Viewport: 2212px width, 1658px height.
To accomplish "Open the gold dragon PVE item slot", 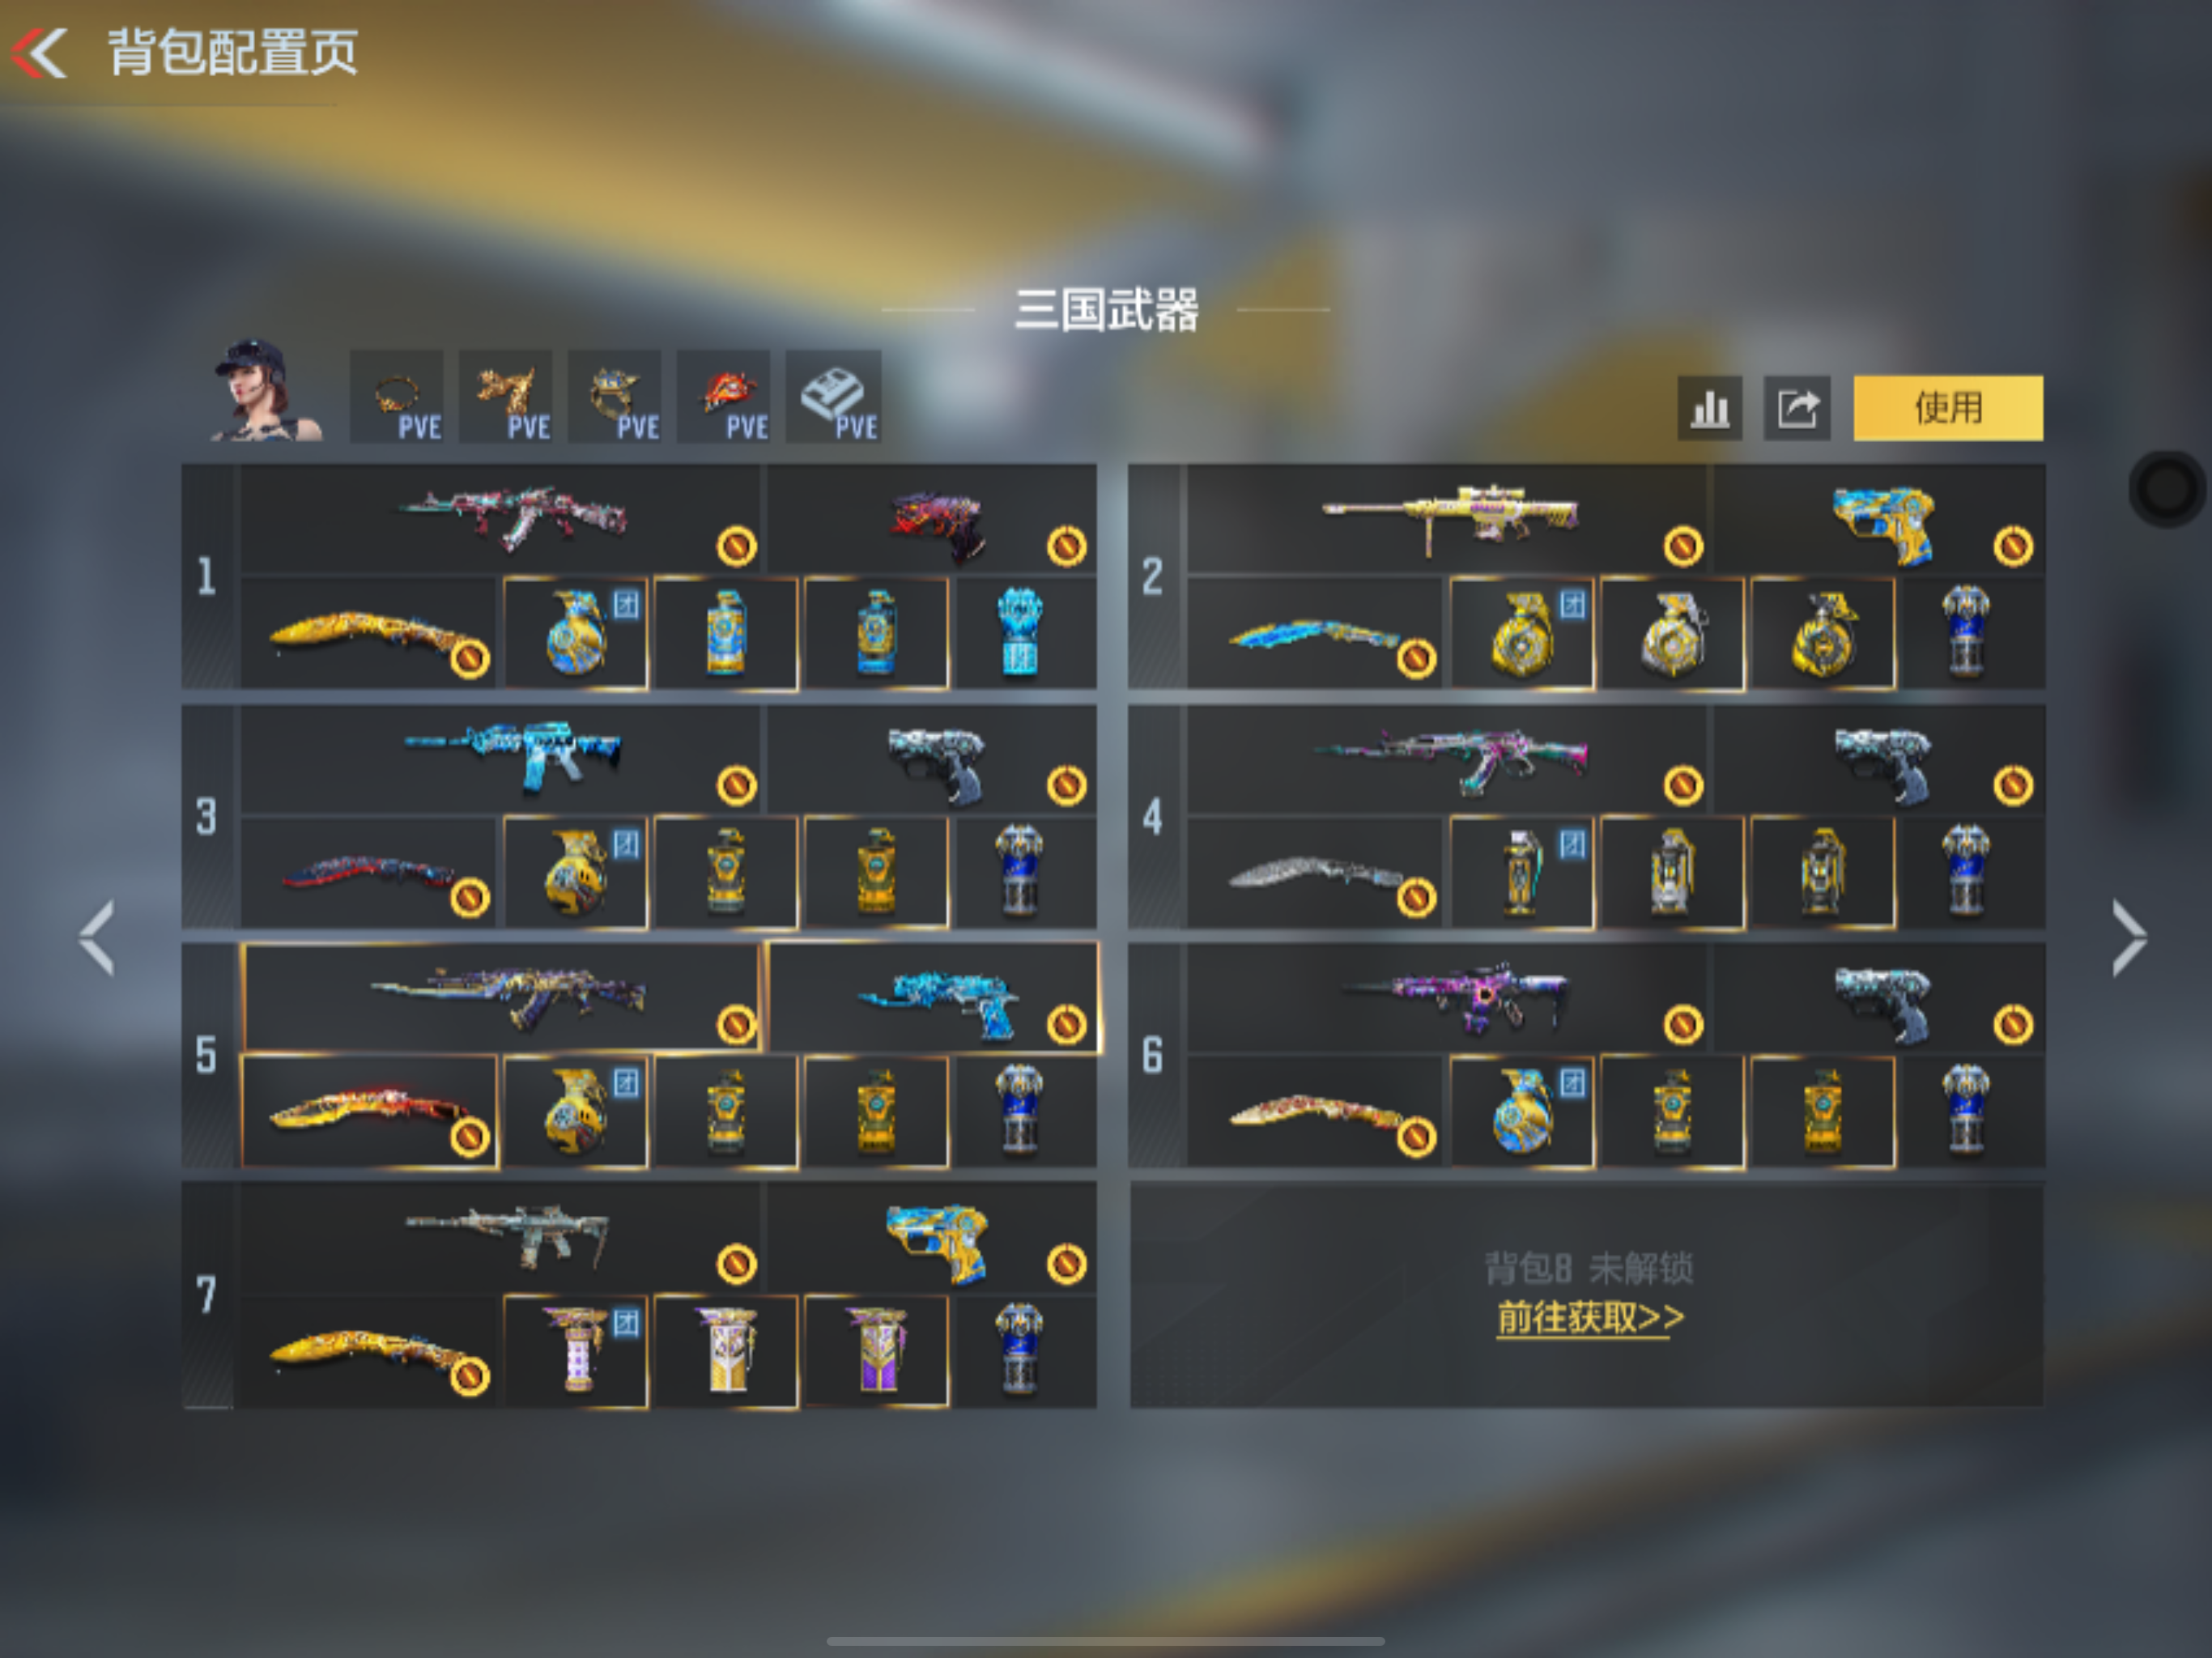I will [505, 397].
